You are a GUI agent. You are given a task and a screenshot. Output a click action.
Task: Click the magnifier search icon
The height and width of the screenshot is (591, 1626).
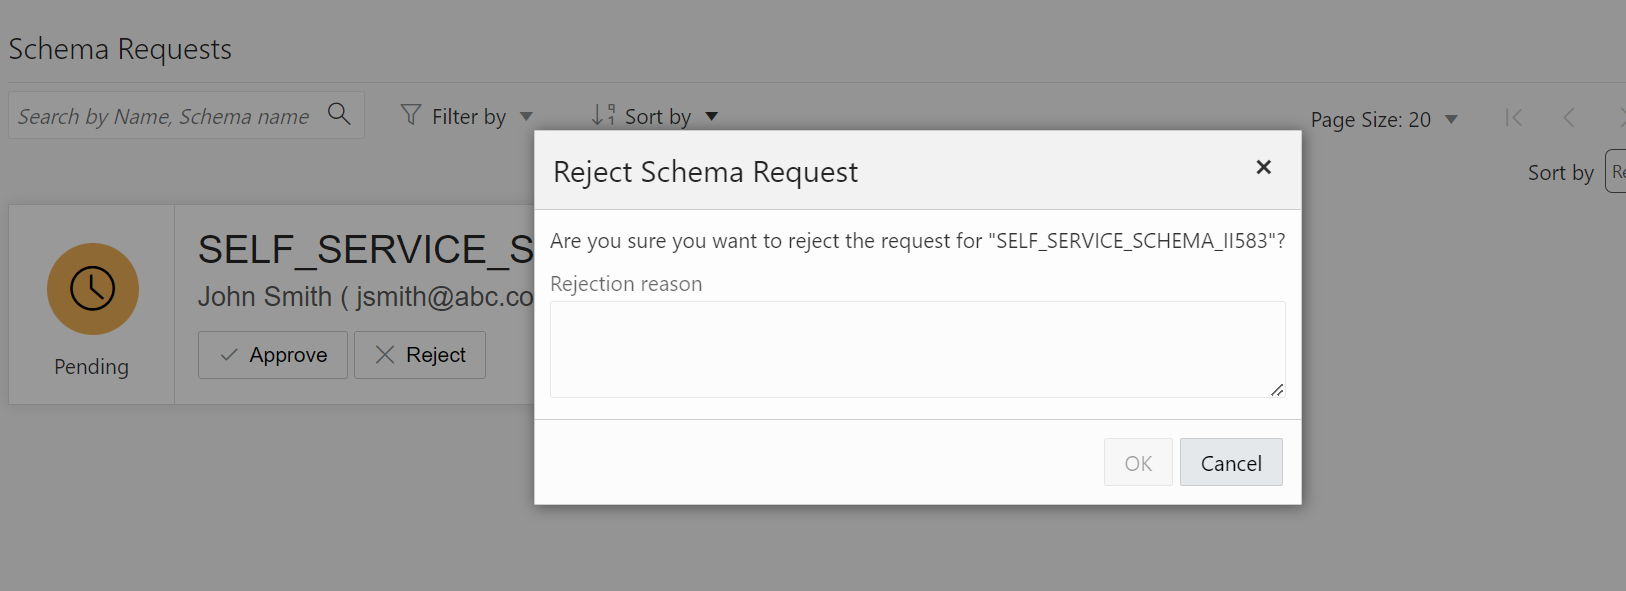[x=340, y=114]
